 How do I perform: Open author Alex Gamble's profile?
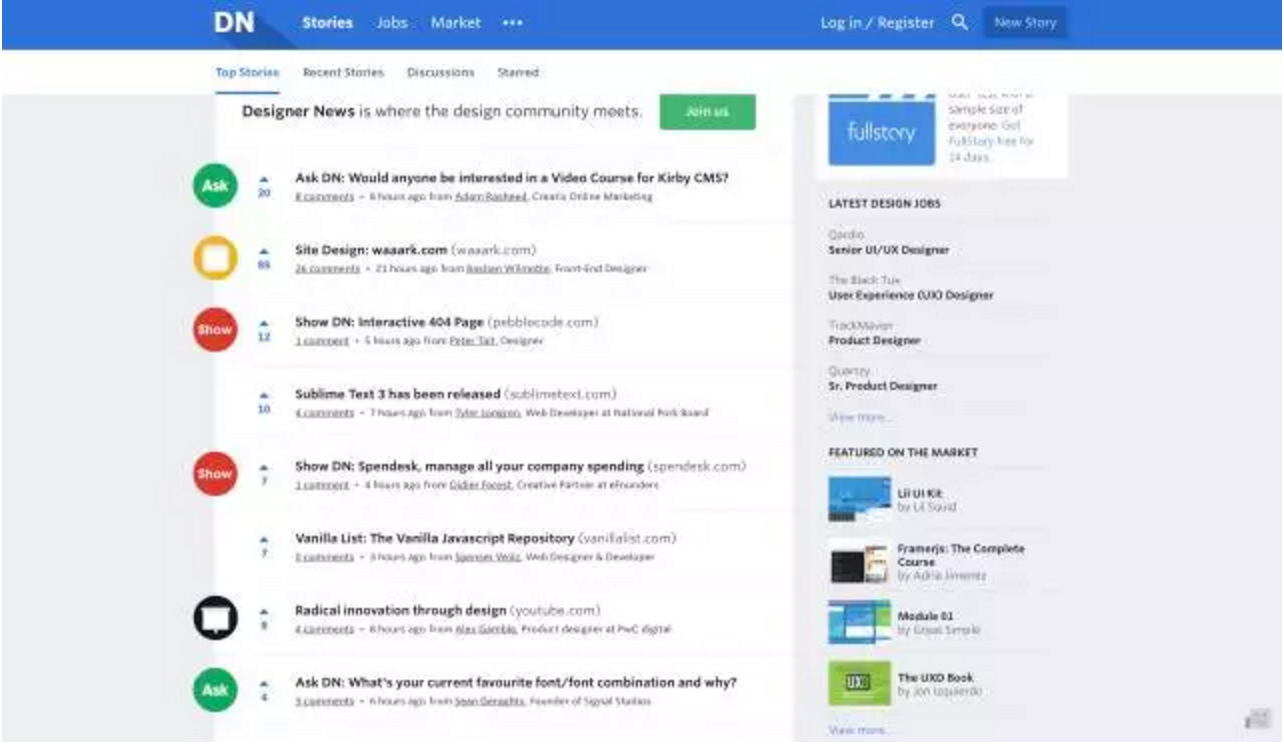(x=486, y=629)
